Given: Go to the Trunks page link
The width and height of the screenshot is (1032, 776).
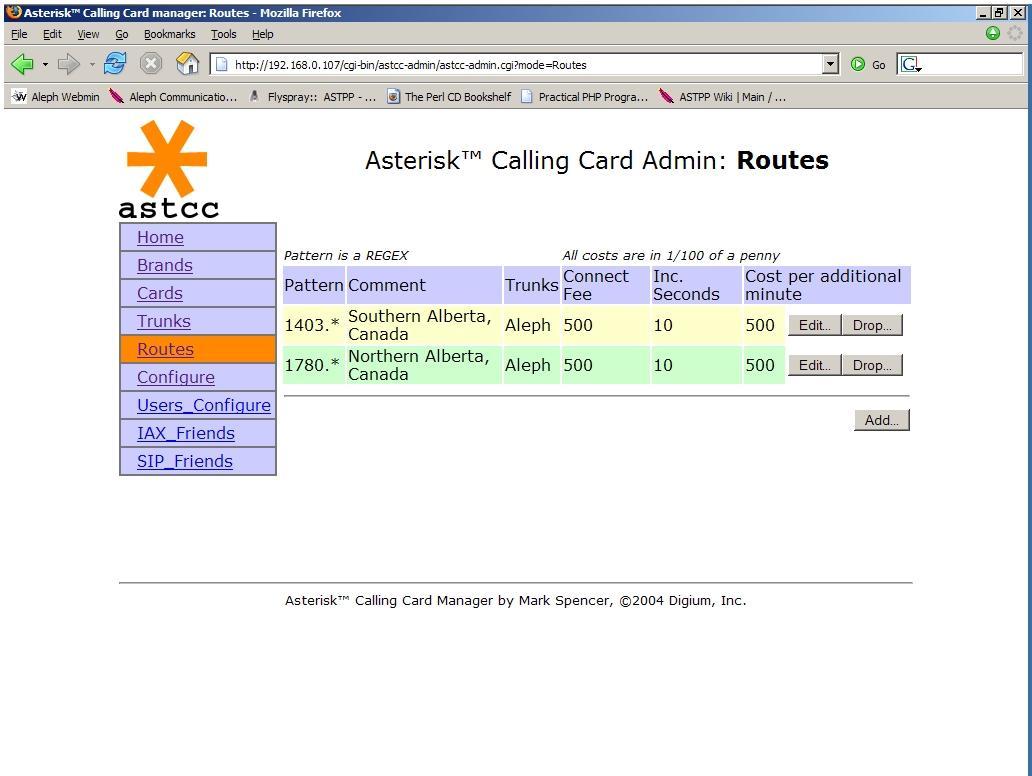Looking at the screenshot, I should point(164,321).
